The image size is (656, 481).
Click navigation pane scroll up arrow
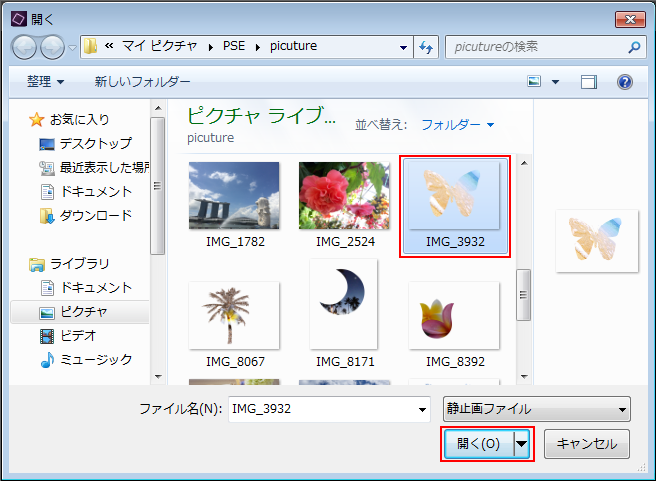[158, 108]
